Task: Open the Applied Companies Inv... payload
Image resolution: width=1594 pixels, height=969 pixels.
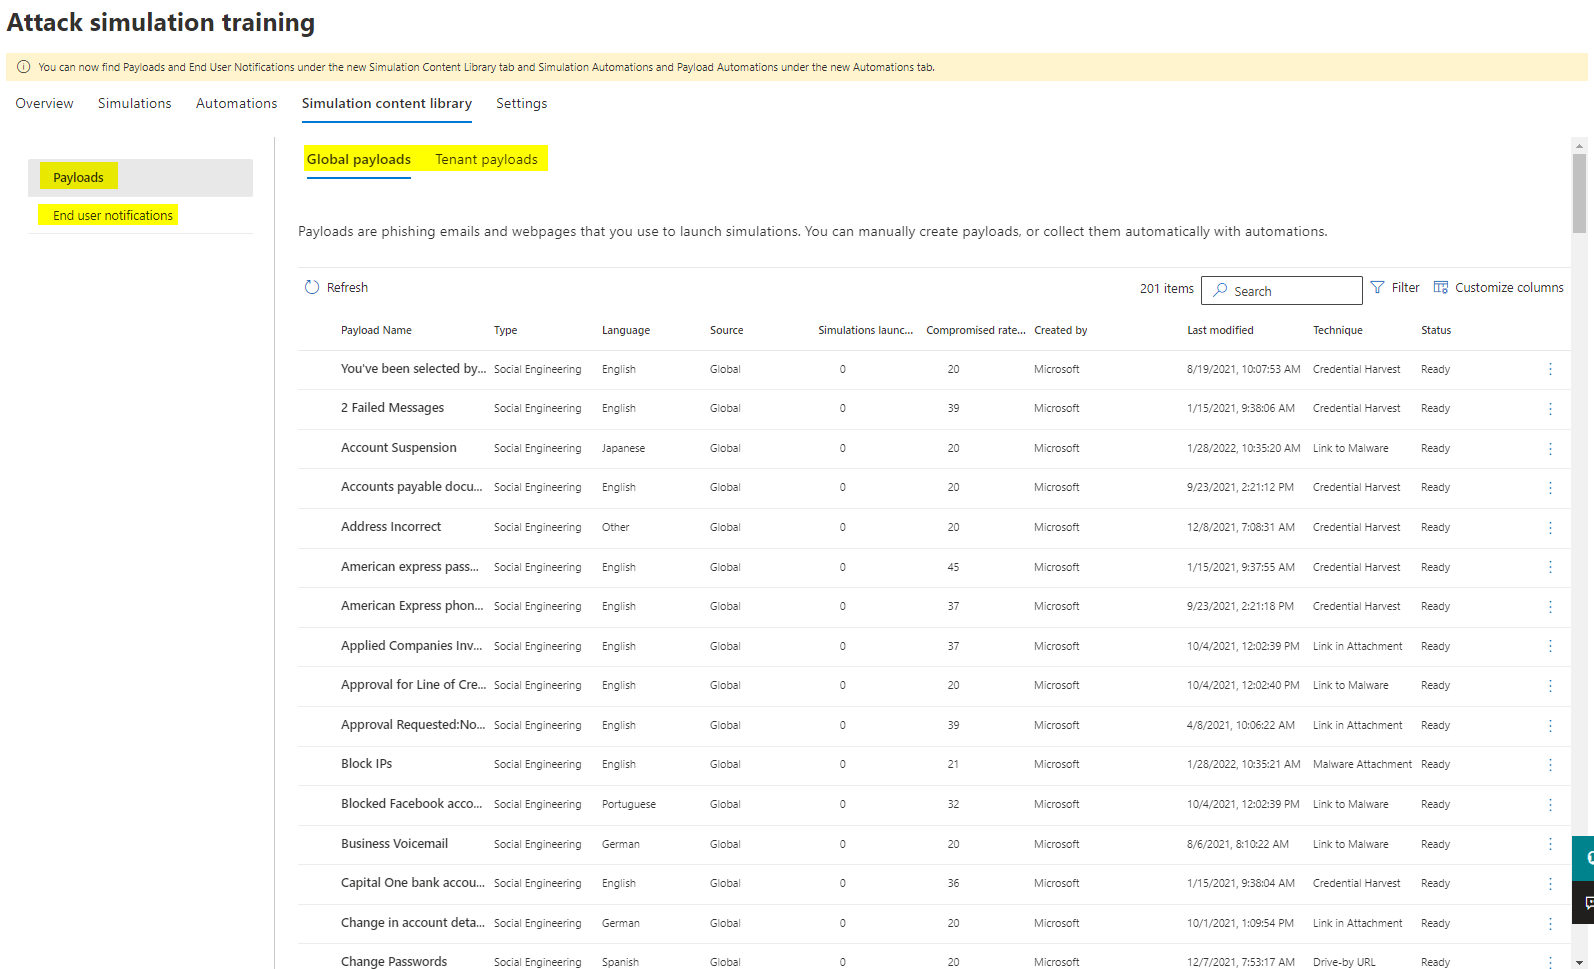Action: [x=411, y=646]
